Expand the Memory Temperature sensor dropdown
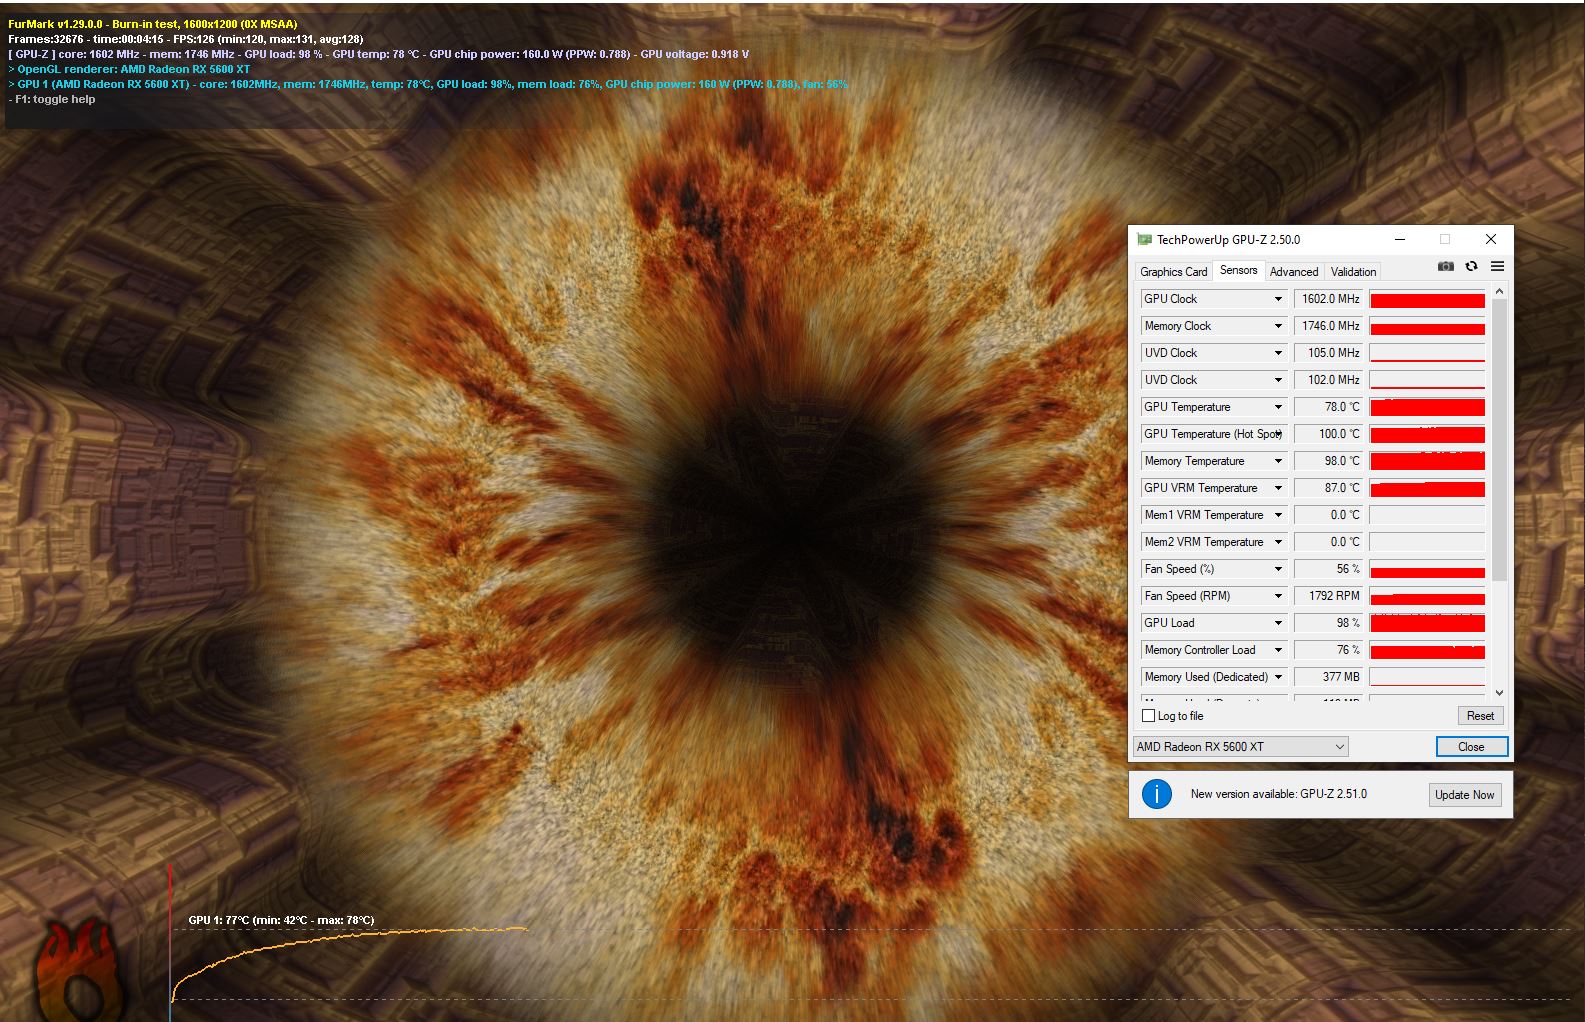 pos(1278,461)
